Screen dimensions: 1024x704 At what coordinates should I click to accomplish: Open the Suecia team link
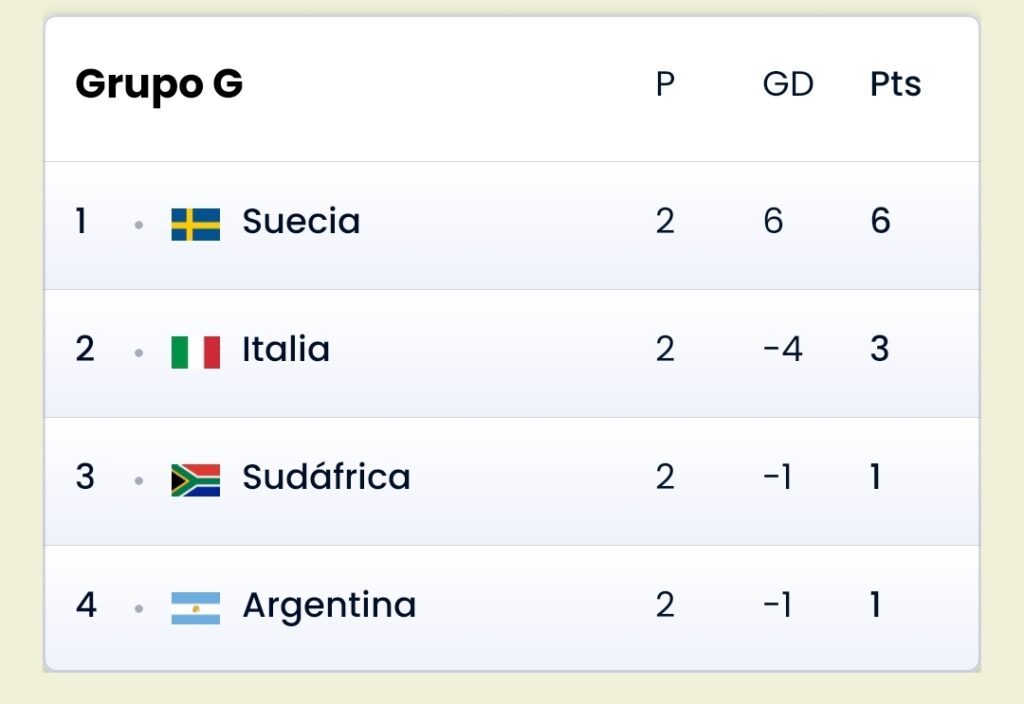coord(301,221)
